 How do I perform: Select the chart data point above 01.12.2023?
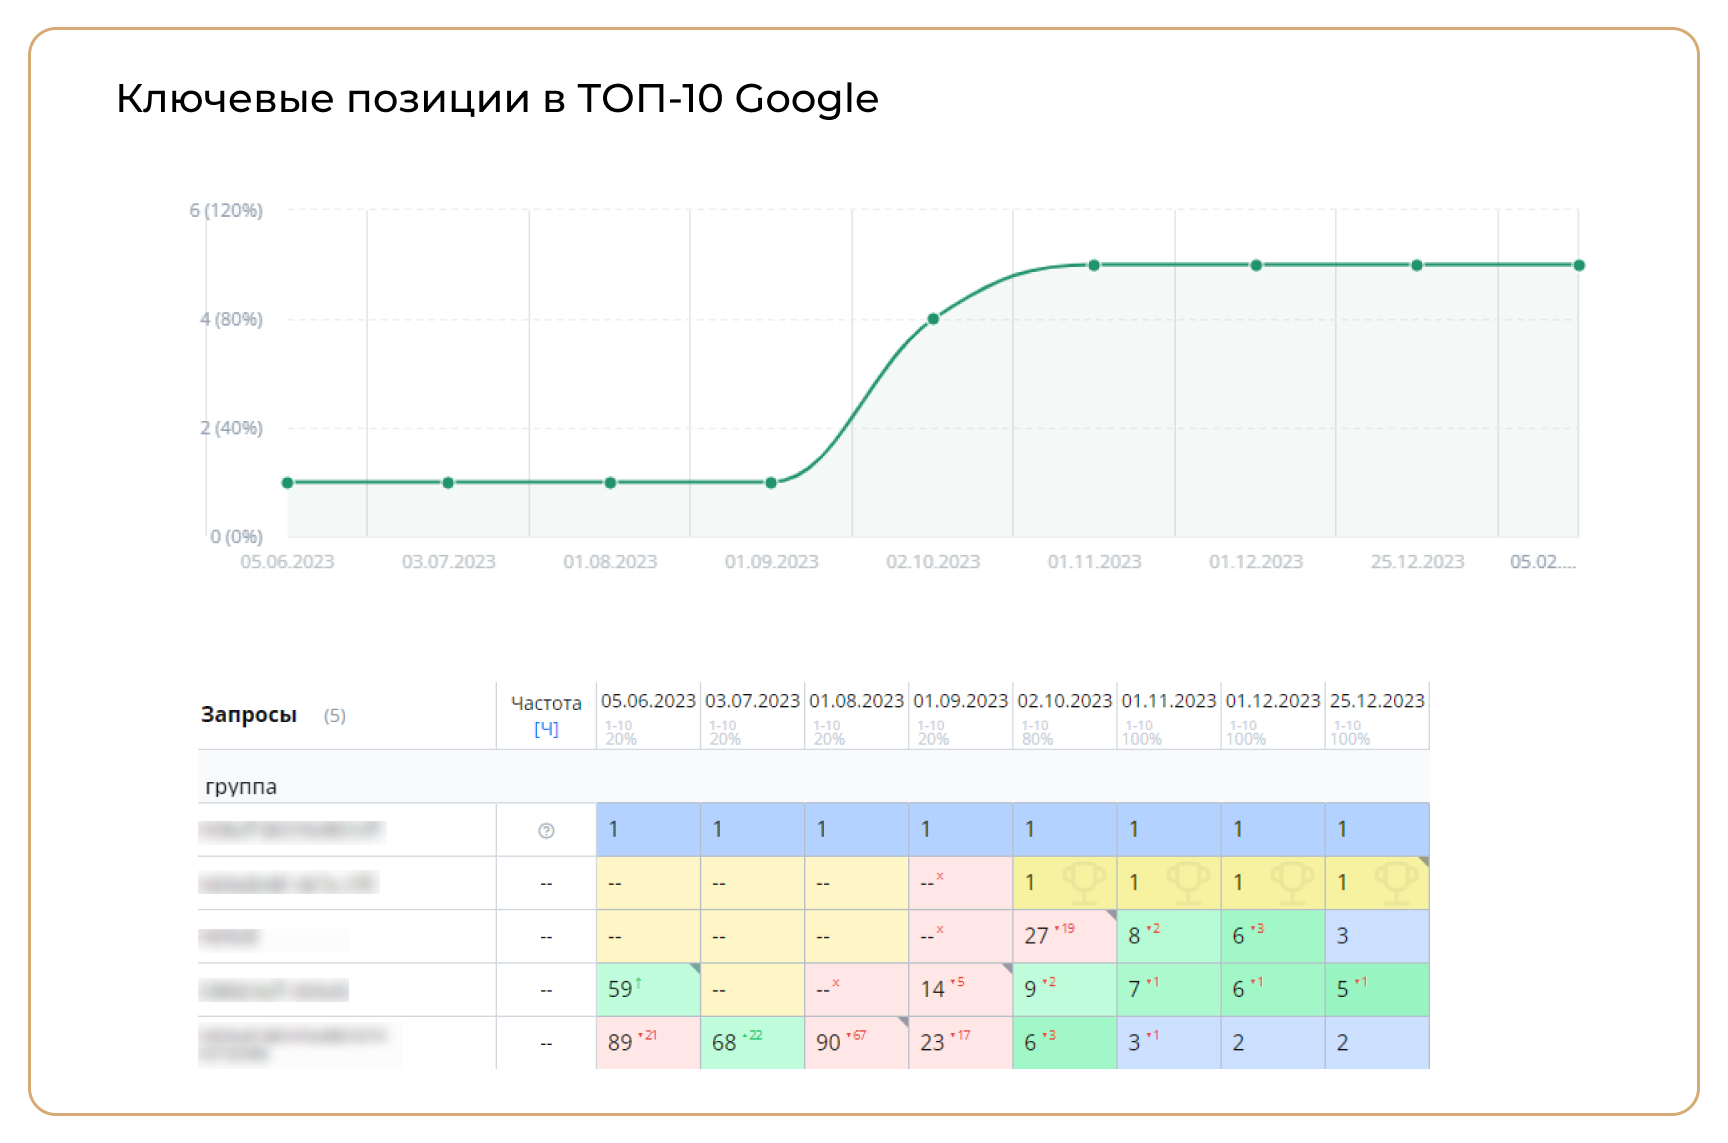(x=1256, y=265)
